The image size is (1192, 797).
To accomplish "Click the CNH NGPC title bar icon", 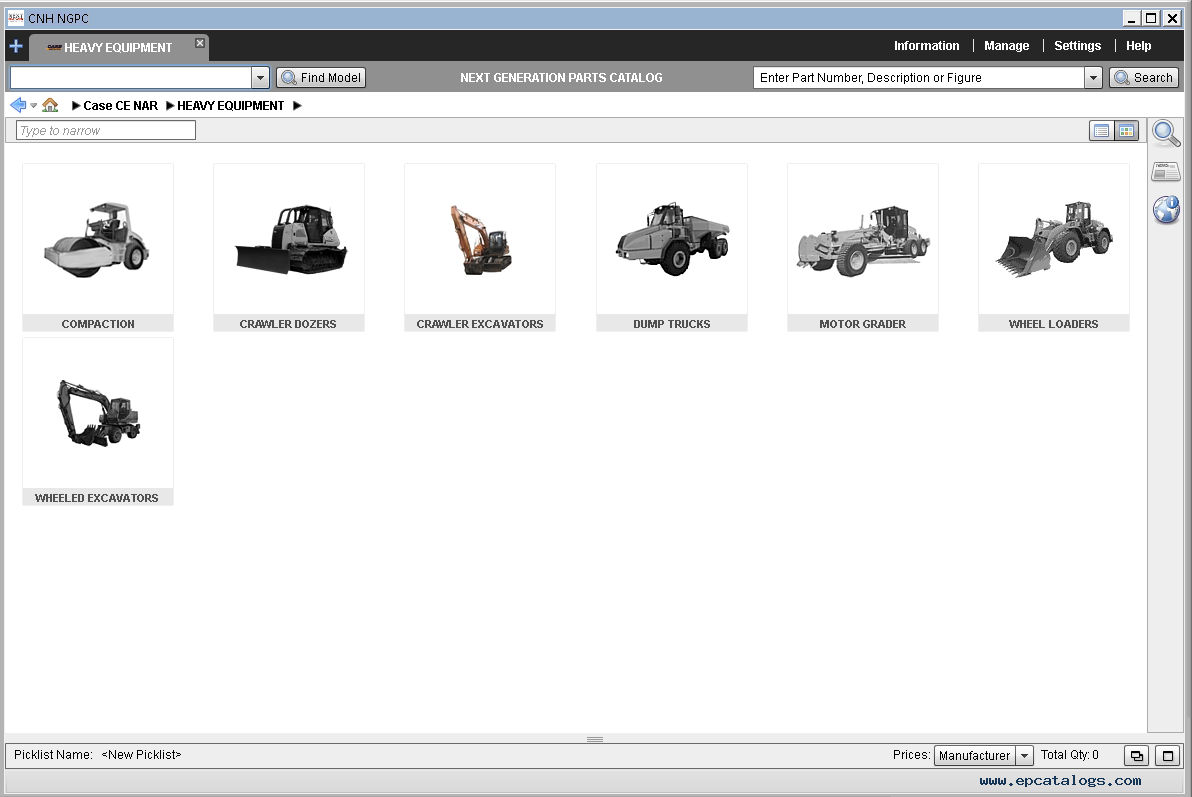I will [x=15, y=18].
